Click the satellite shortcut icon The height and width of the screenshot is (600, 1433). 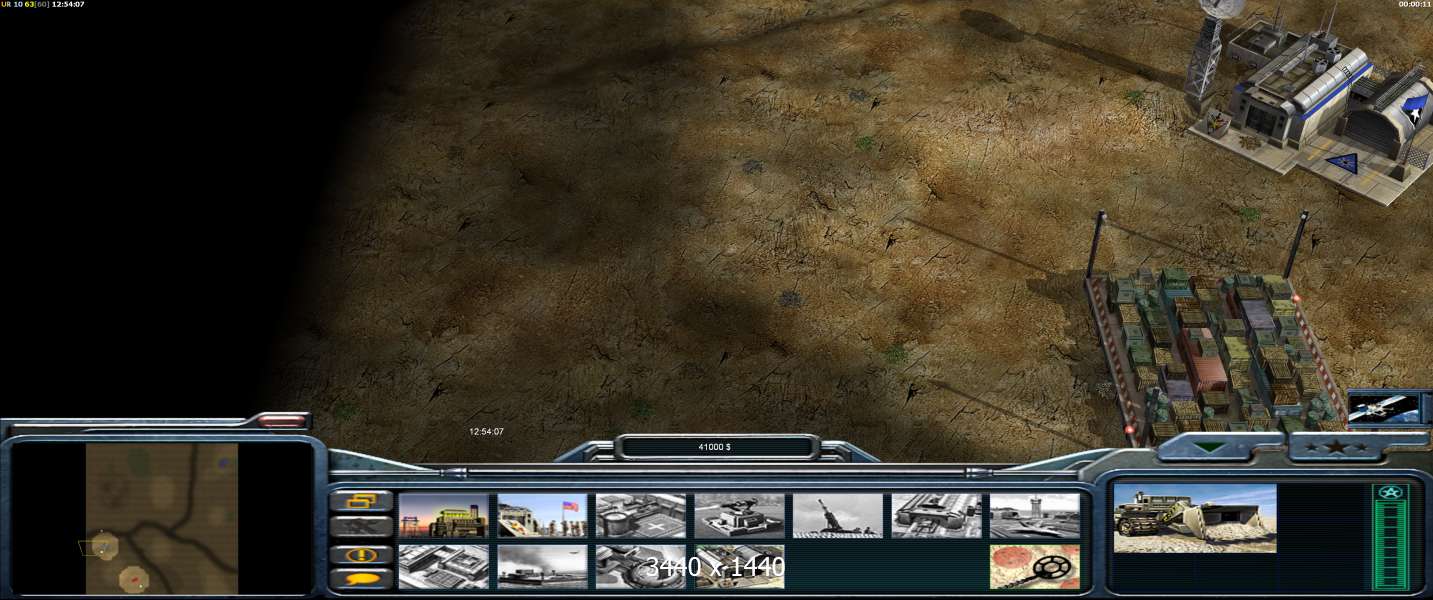point(1384,407)
